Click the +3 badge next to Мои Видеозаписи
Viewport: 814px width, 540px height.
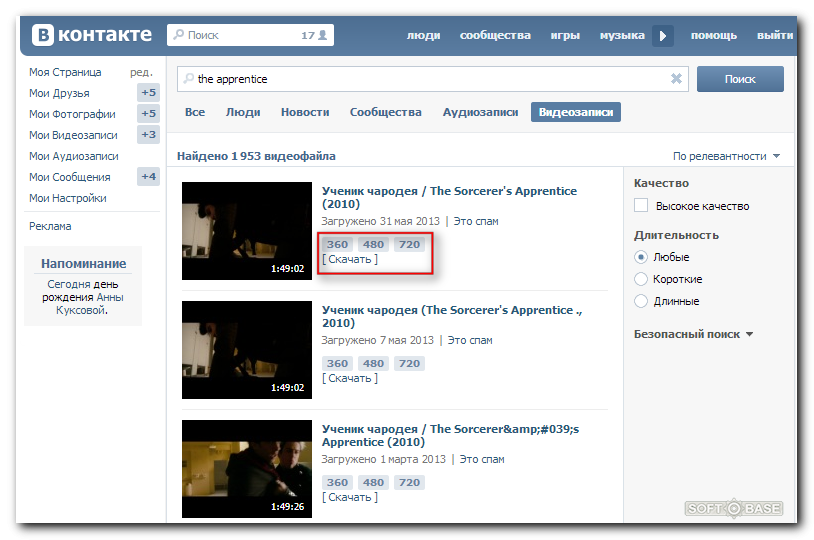coord(148,134)
